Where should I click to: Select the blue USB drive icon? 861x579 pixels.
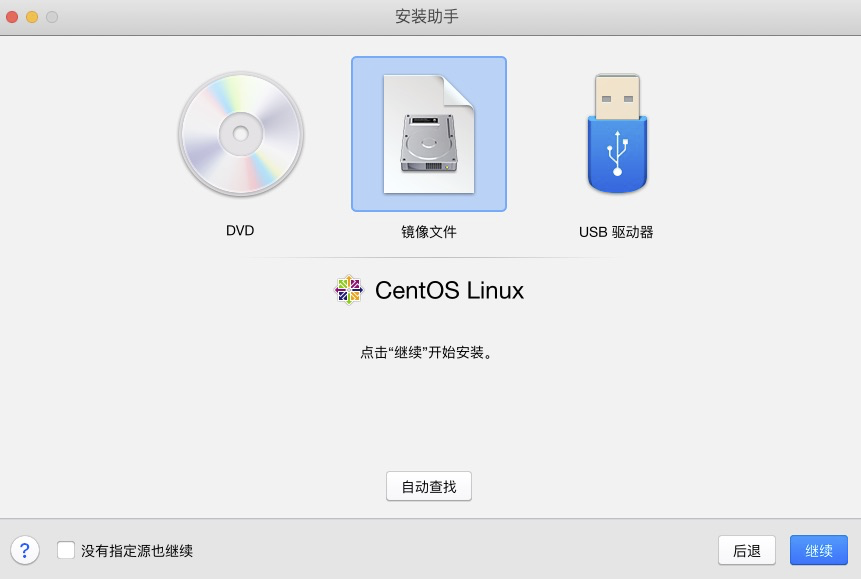pyautogui.click(x=617, y=133)
